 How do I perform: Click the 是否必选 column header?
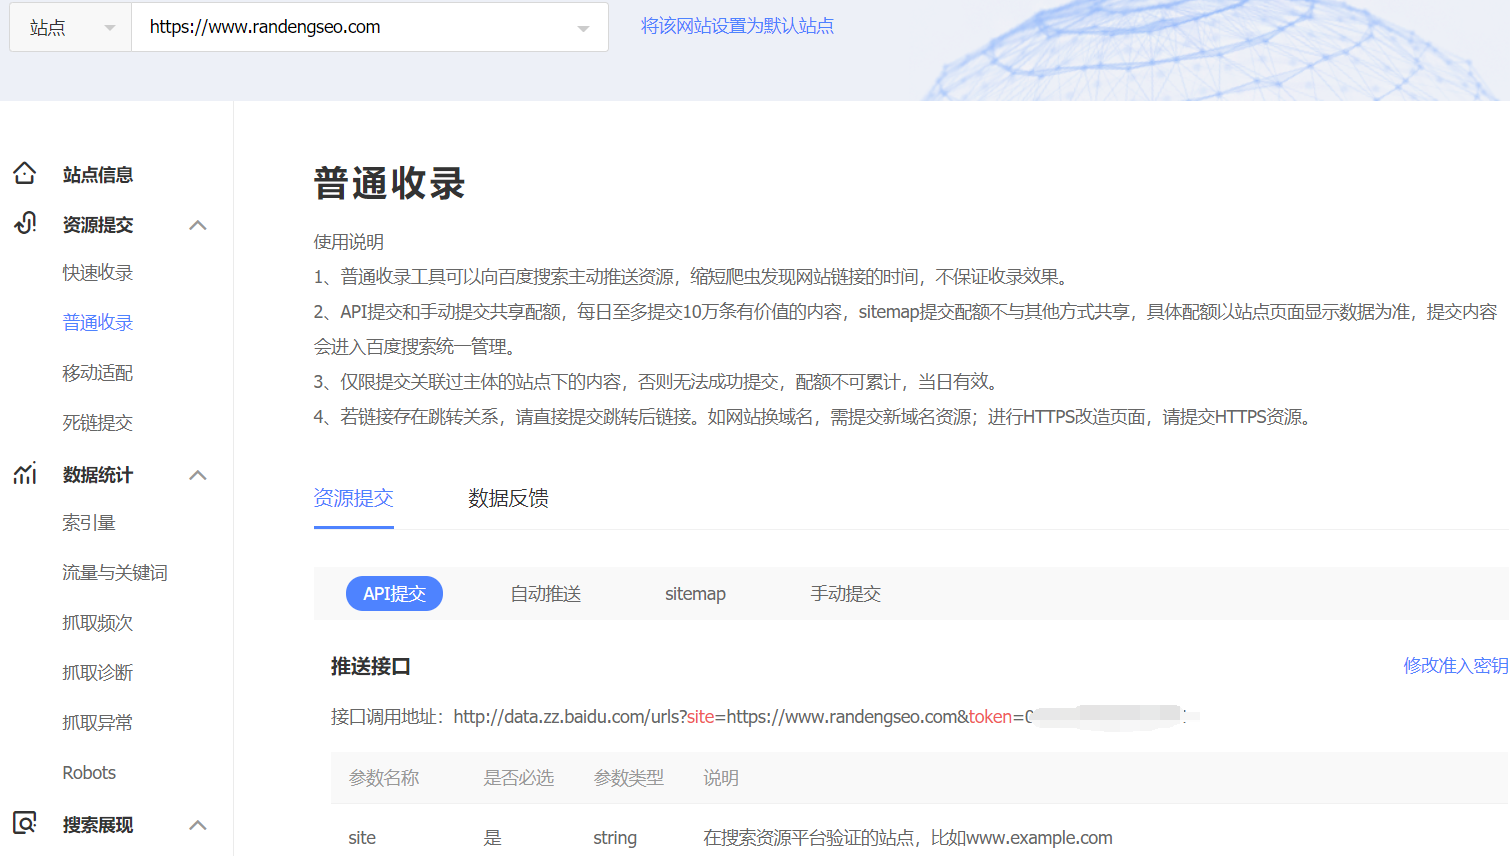(x=518, y=778)
